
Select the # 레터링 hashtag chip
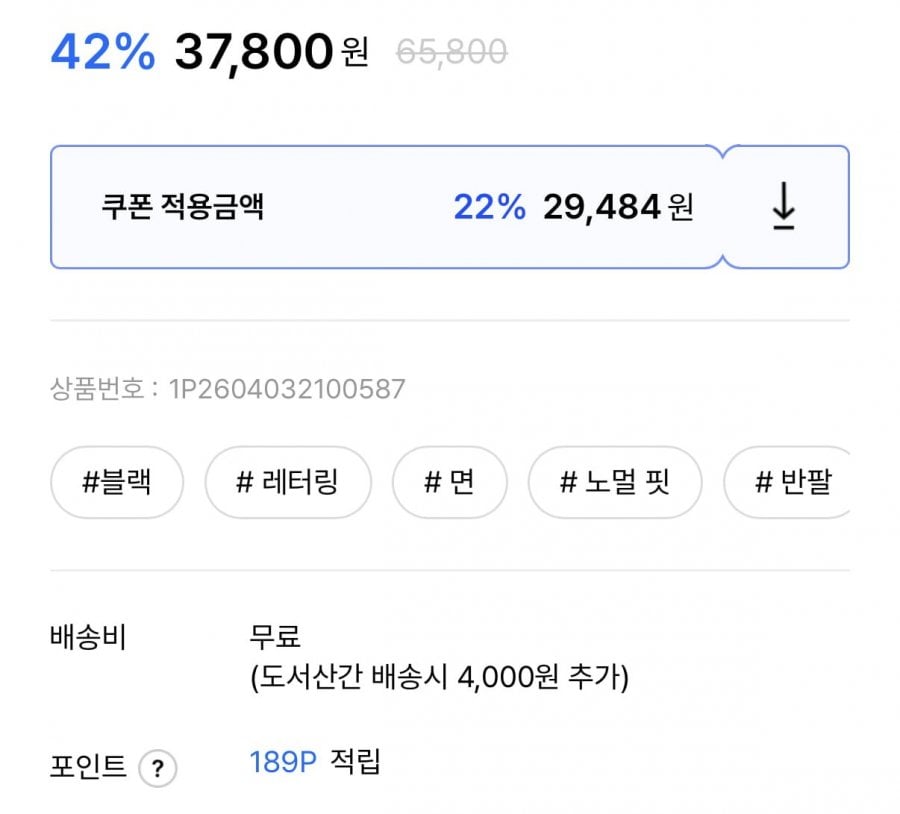288,482
